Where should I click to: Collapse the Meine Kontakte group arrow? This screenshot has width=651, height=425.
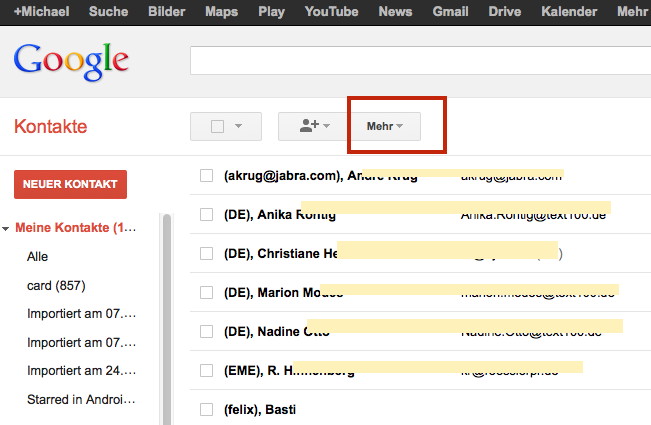tap(6, 228)
